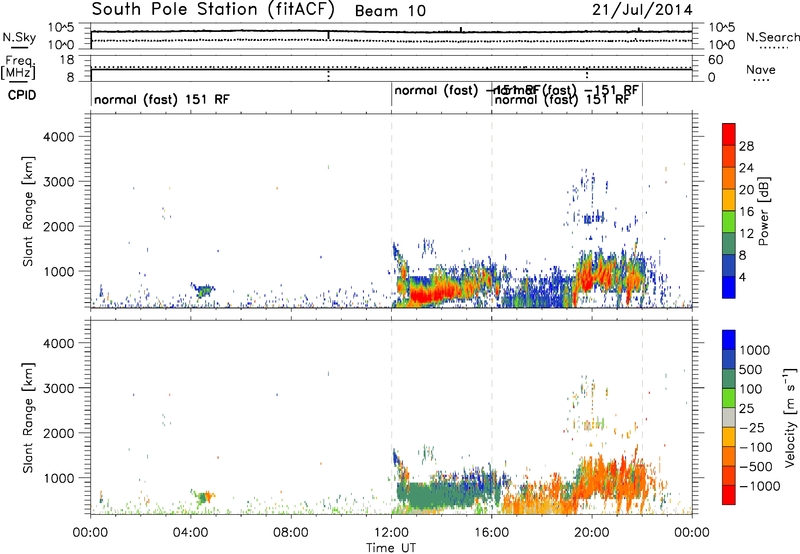This screenshot has height=554, width=800.
Task: Click the blue top segment of Velocity color bar
Action: click(x=729, y=340)
